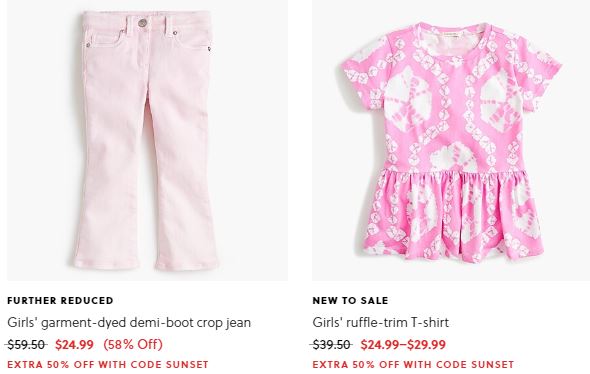Image resolution: width=590 pixels, height=374 pixels.
Task: Open the pink ruffle-trim T-shirt product image
Action: pyautogui.click(x=451, y=140)
